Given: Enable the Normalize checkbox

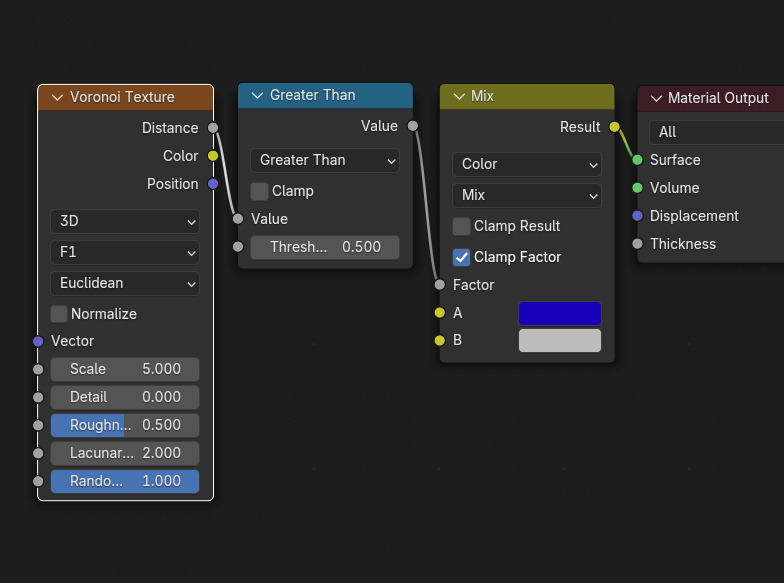Looking at the screenshot, I should click(59, 314).
